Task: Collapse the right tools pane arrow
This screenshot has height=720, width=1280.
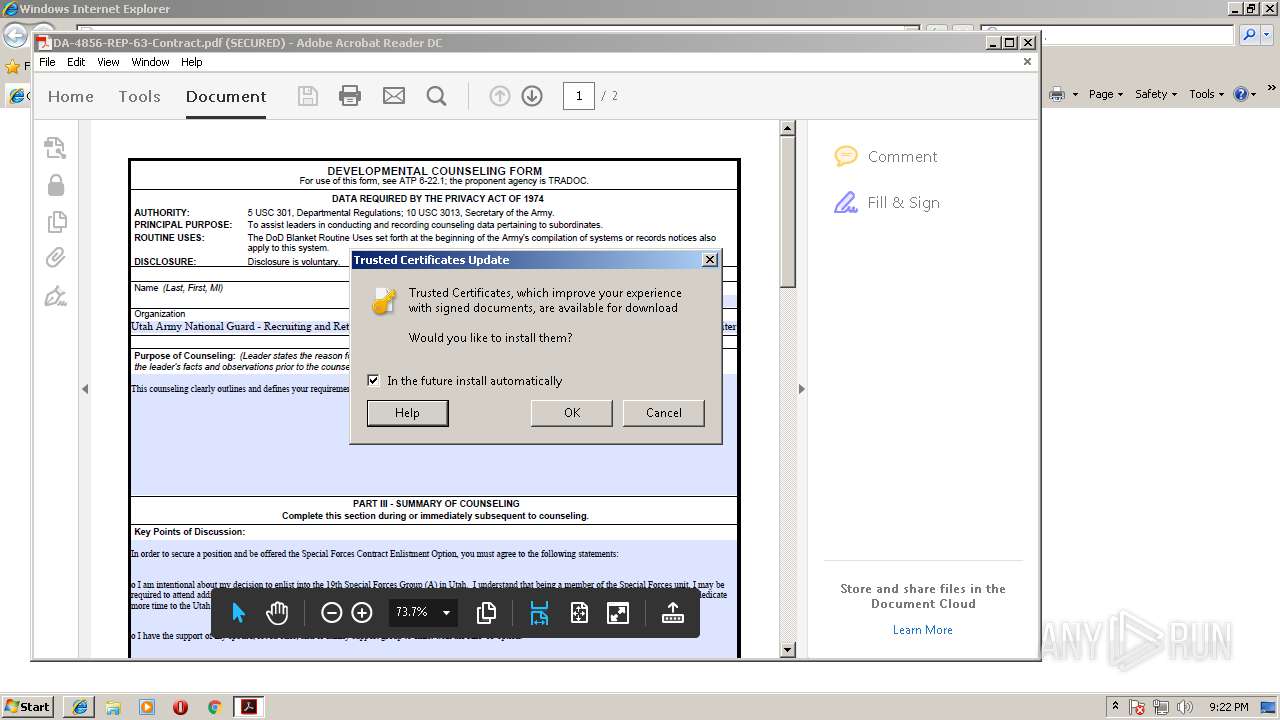Action: tap(801, 389)
